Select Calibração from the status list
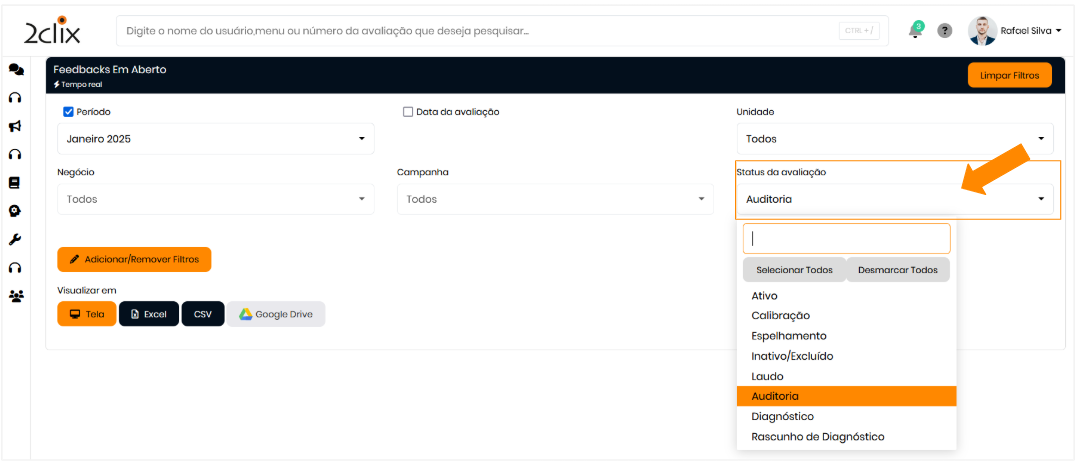Screen dimensions: 1081x469 pos(780,316)
